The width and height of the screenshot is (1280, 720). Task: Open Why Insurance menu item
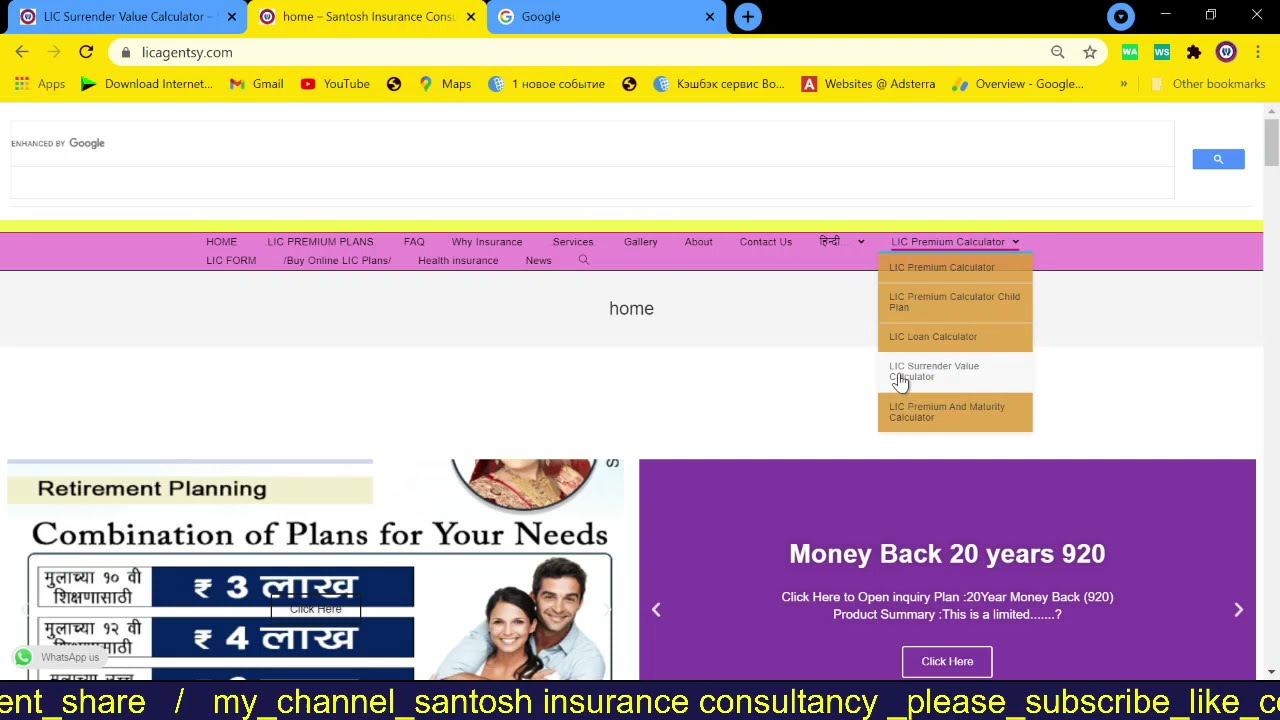pyautogui.click(x=487, y=242)
